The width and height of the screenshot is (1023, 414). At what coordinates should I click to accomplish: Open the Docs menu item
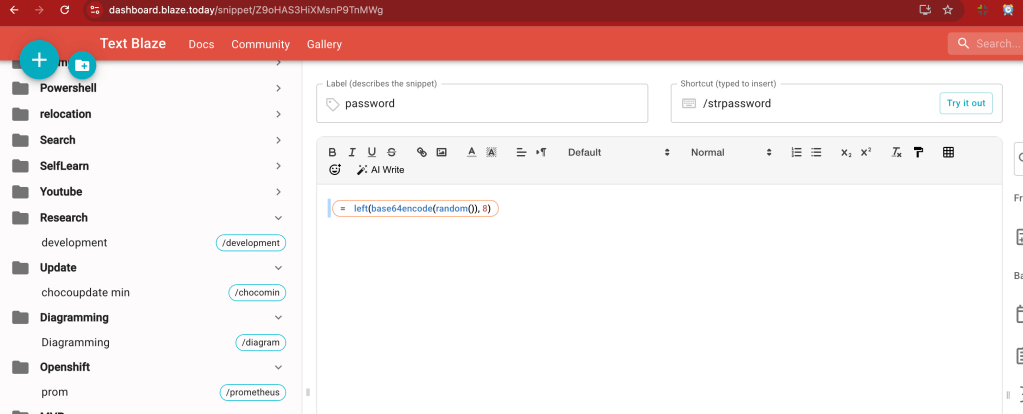tap(201, 44)
